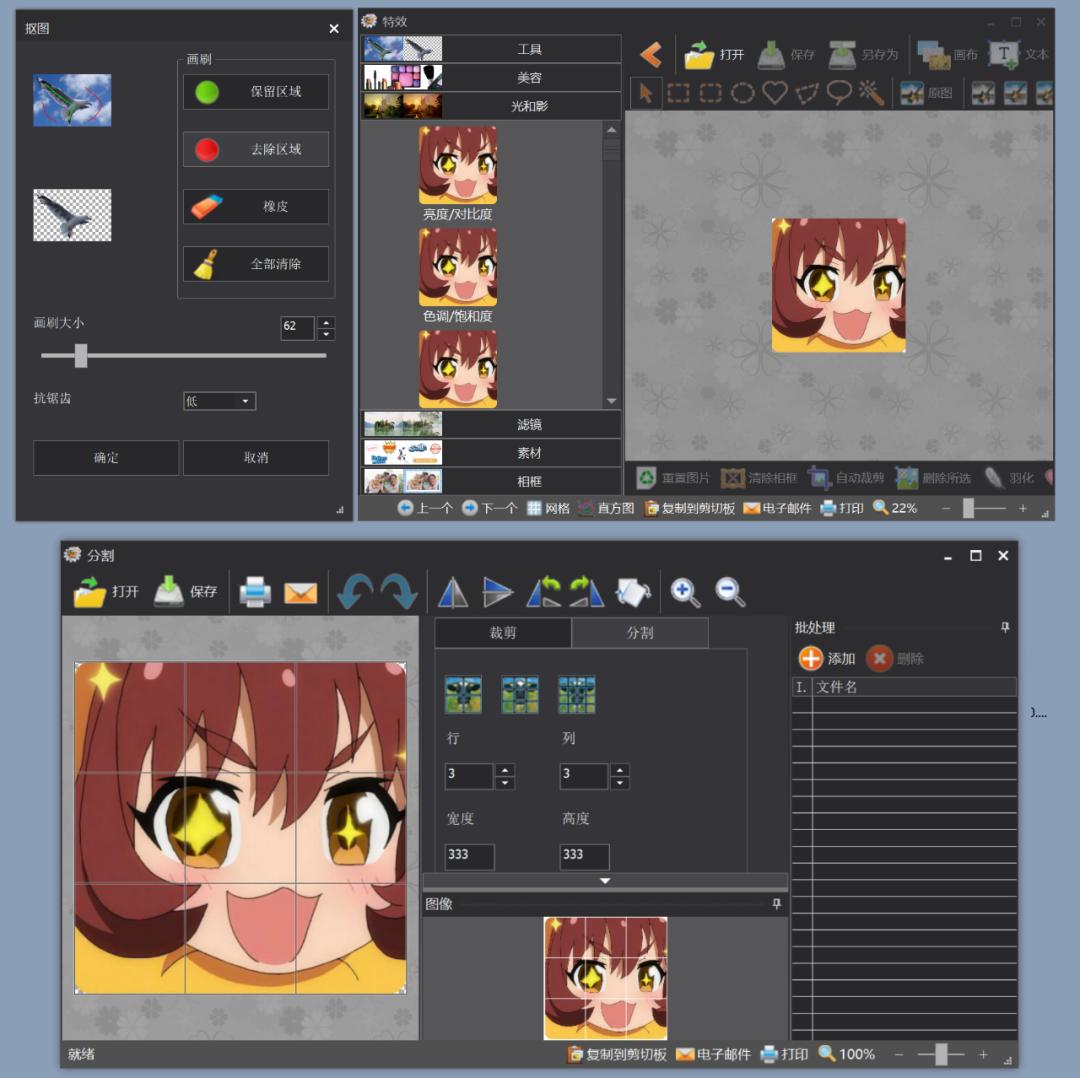Click the Zoom Out magnifier in the split toolbar
Viewport: 1080px width, 1078px height.
730,592
